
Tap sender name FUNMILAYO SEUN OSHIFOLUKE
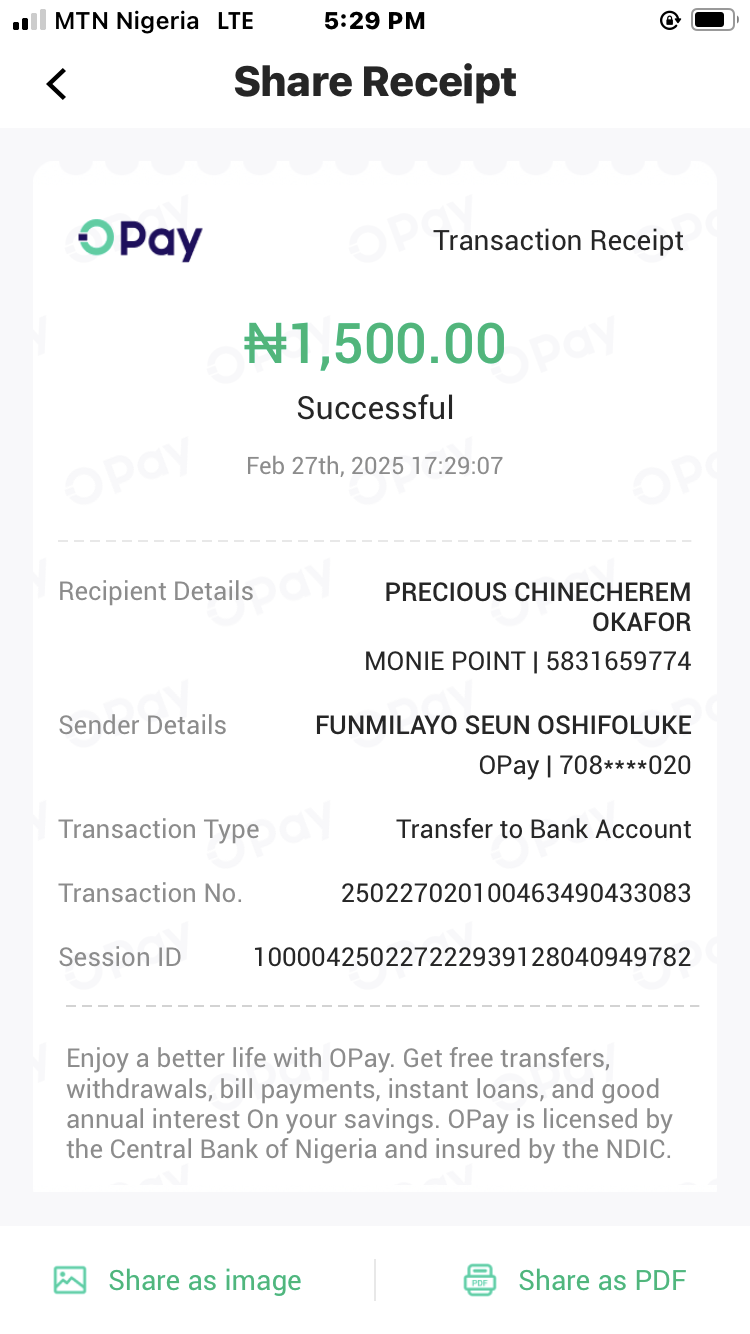[503, 725]
